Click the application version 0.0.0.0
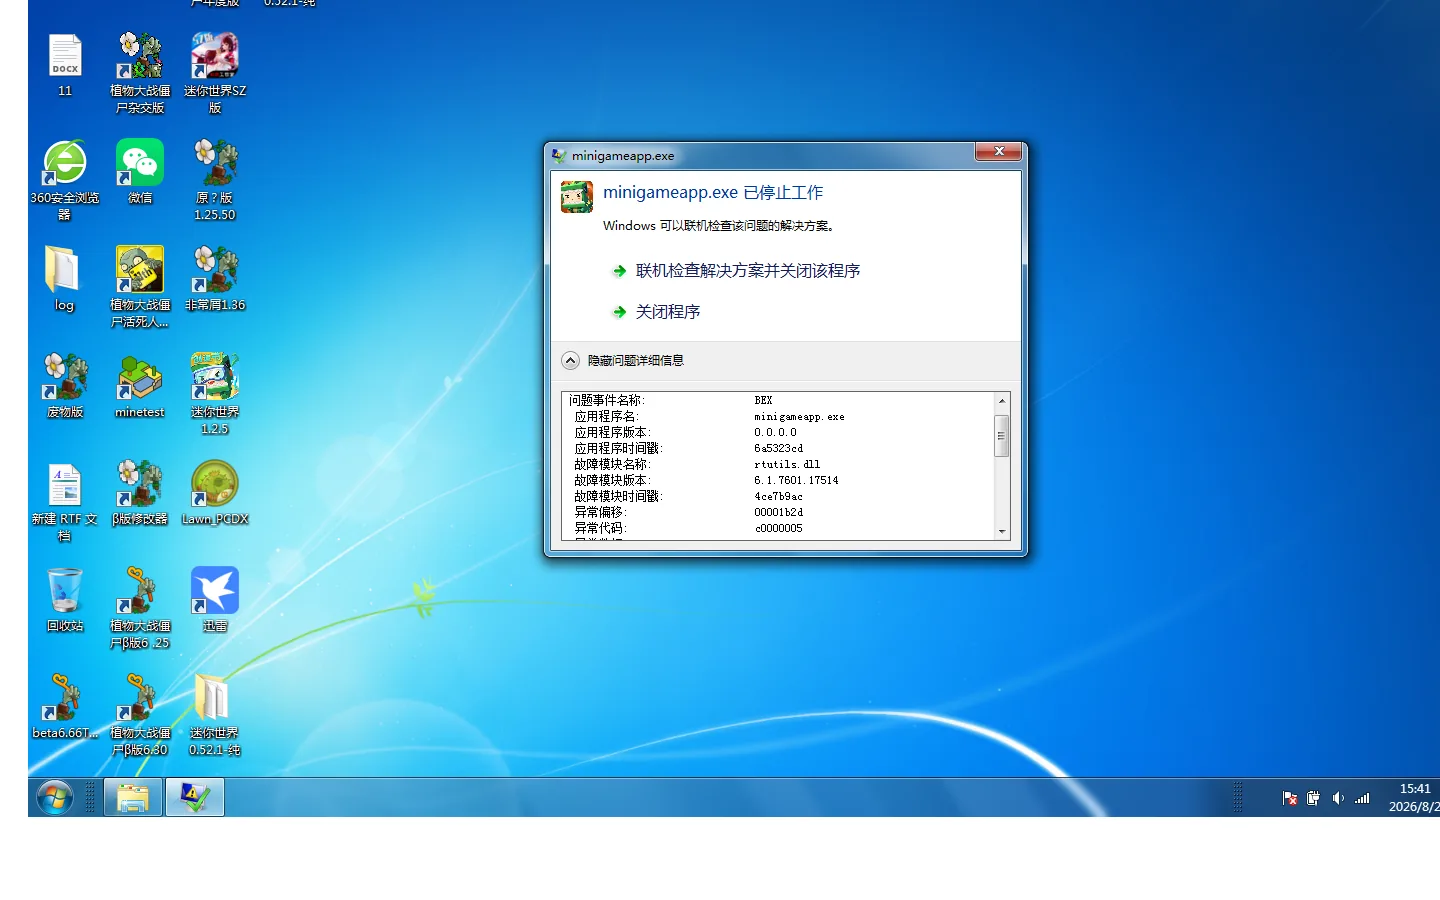The image size is (1440, 900). (x=775, y=432)
